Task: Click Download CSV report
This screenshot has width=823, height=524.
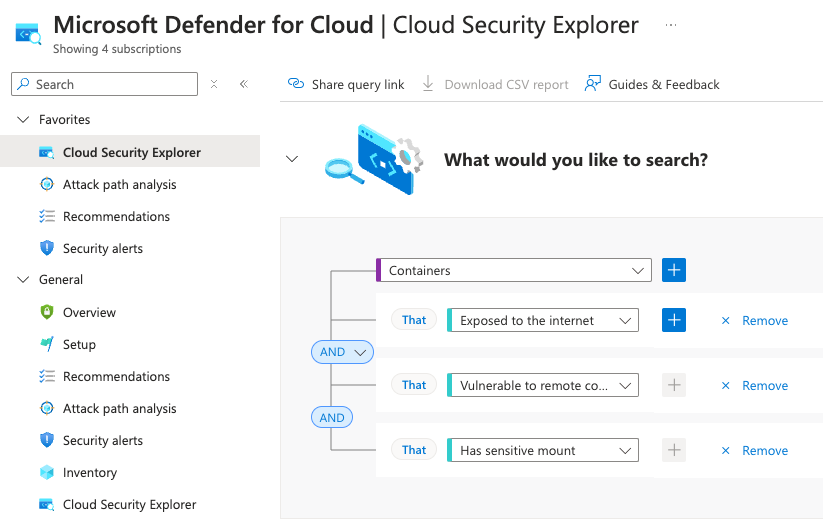Action: (x=495, y=84)
